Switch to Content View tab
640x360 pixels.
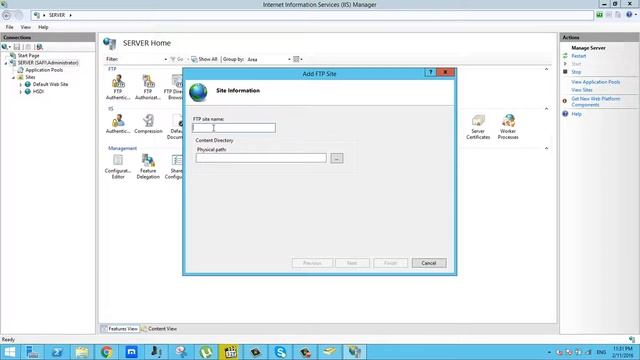click(x=159, y=329)
